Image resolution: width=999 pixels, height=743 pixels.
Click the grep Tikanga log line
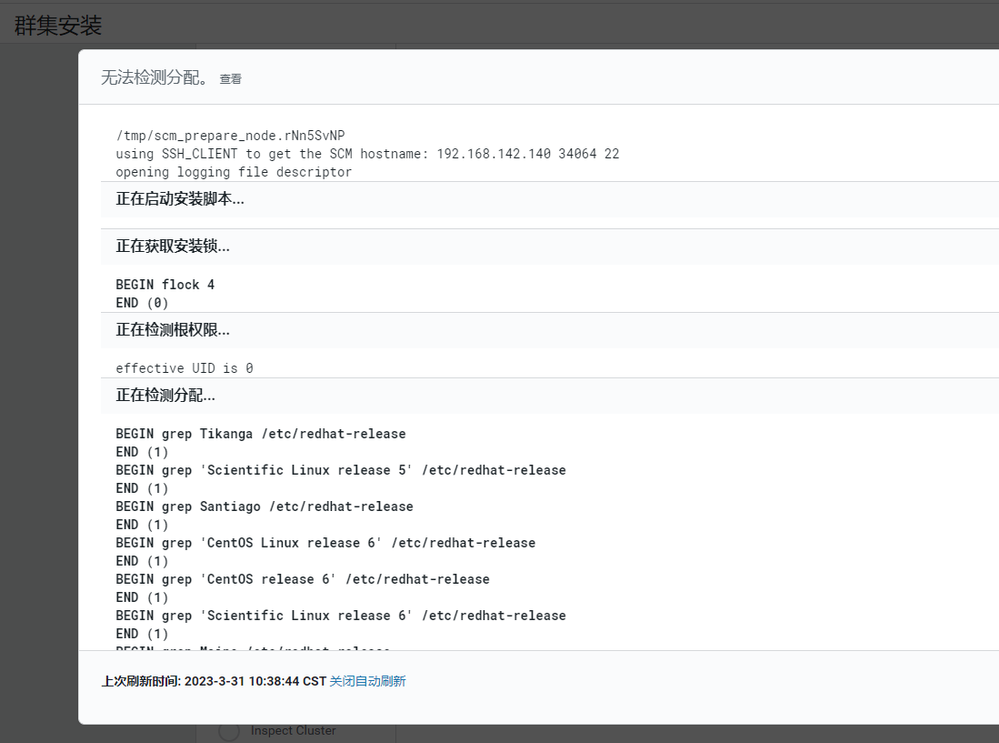tap(261, 434)
